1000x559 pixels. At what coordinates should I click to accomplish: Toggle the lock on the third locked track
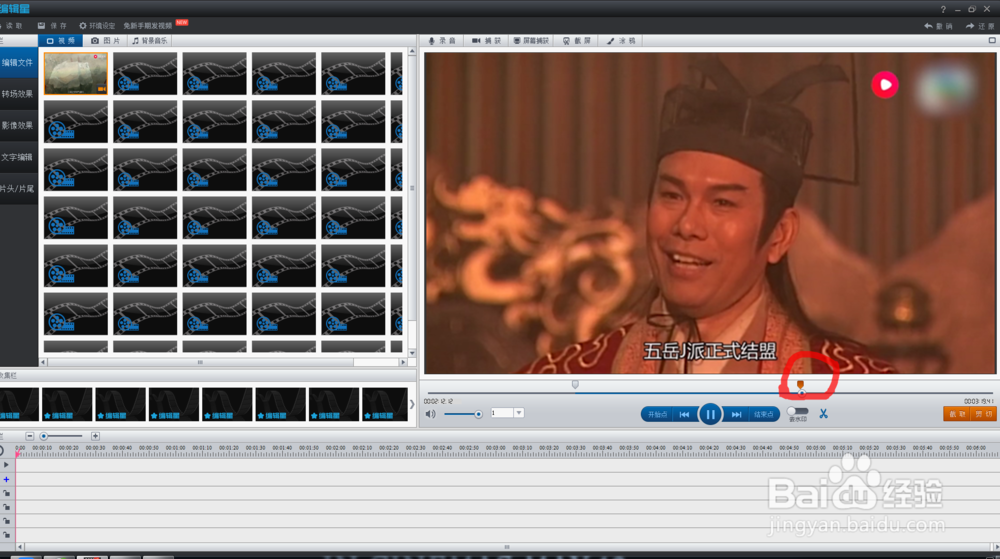pyautogui.click(x=6, y=521)
